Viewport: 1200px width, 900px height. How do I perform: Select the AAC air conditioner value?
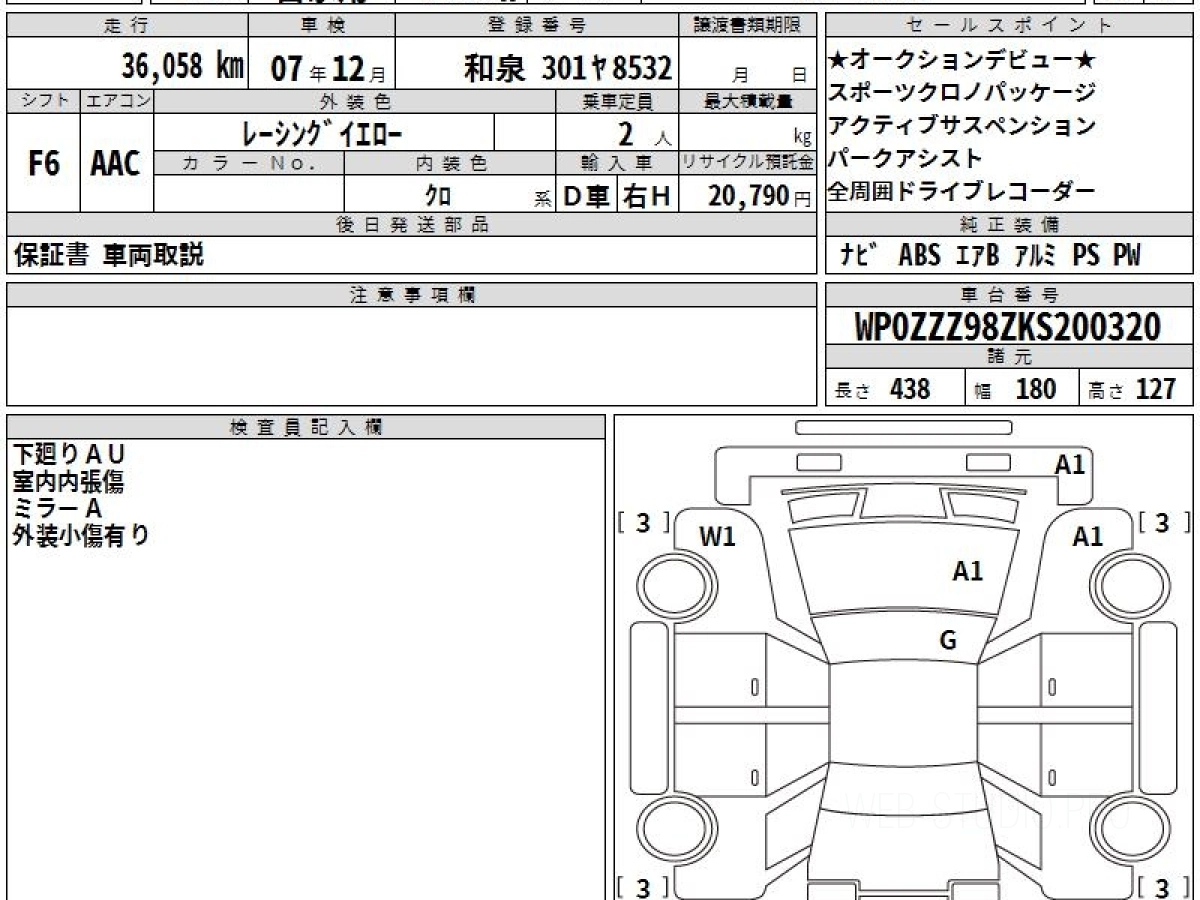tap(116, 164)
